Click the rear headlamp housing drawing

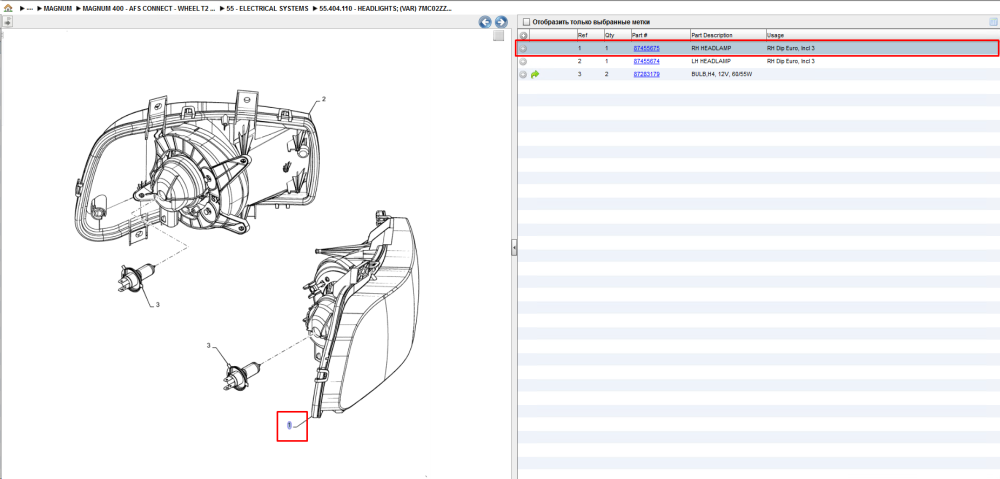[198, 169]
